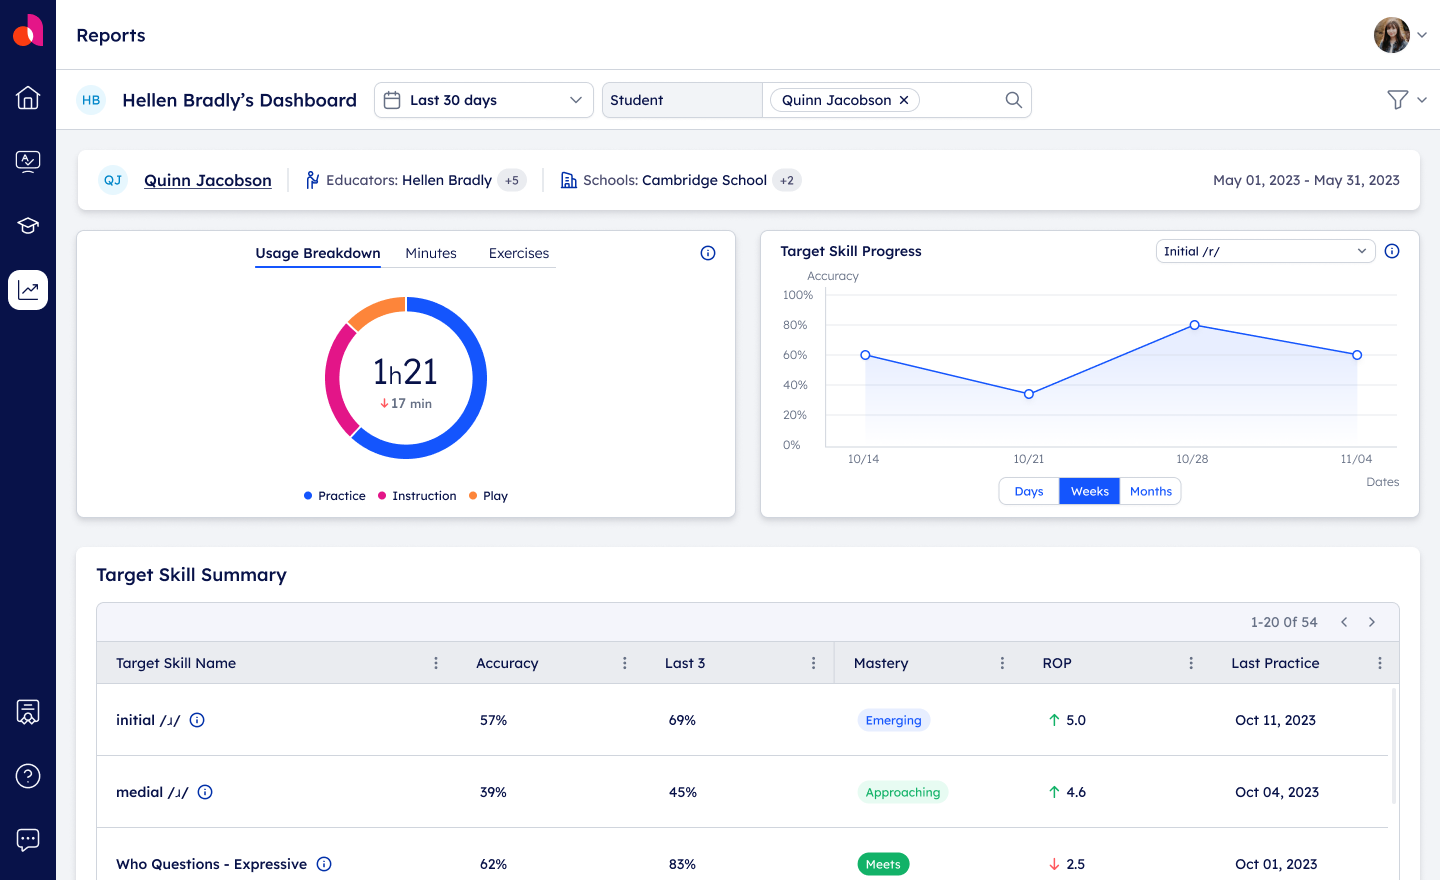Toggle the Instruction legend item
This screenshot has width=1440, height=880.
click(417, 496)
